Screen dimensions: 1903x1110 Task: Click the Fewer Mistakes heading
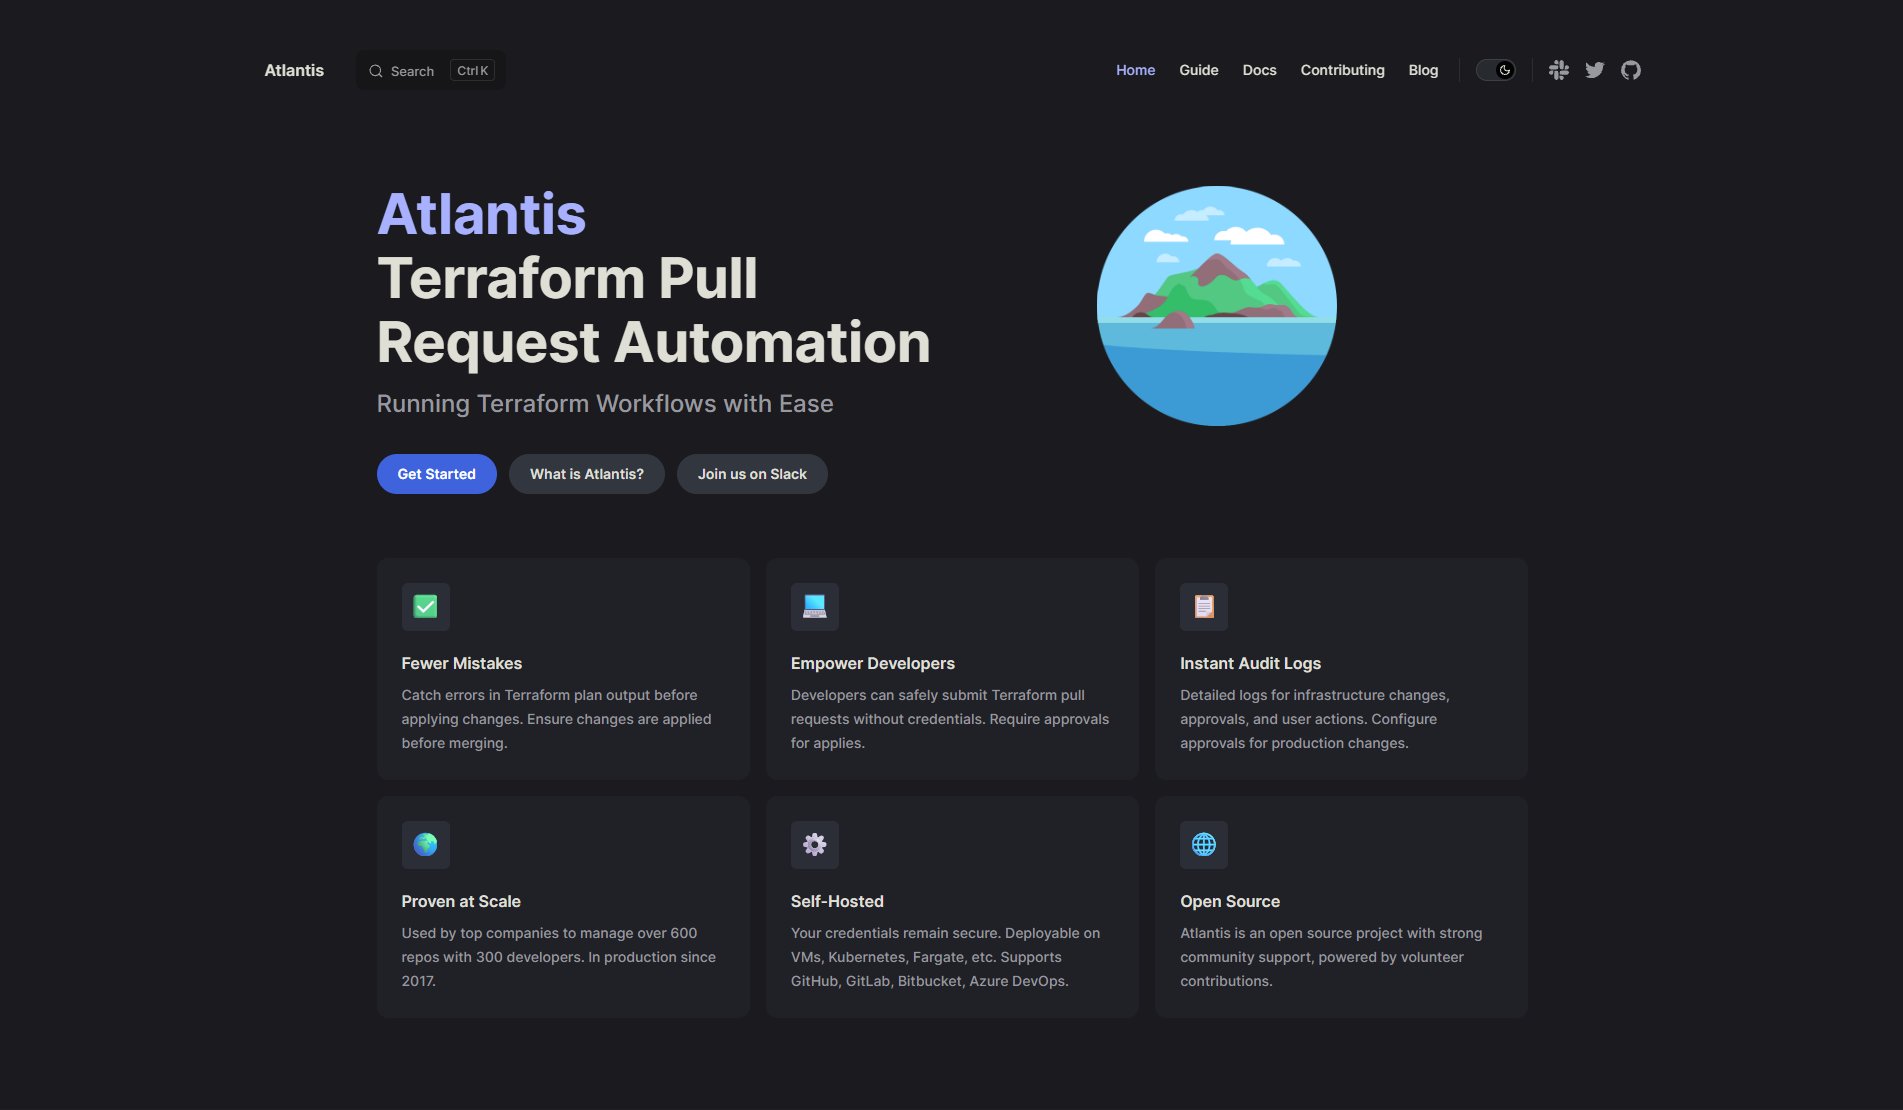(x=462, y=663)
